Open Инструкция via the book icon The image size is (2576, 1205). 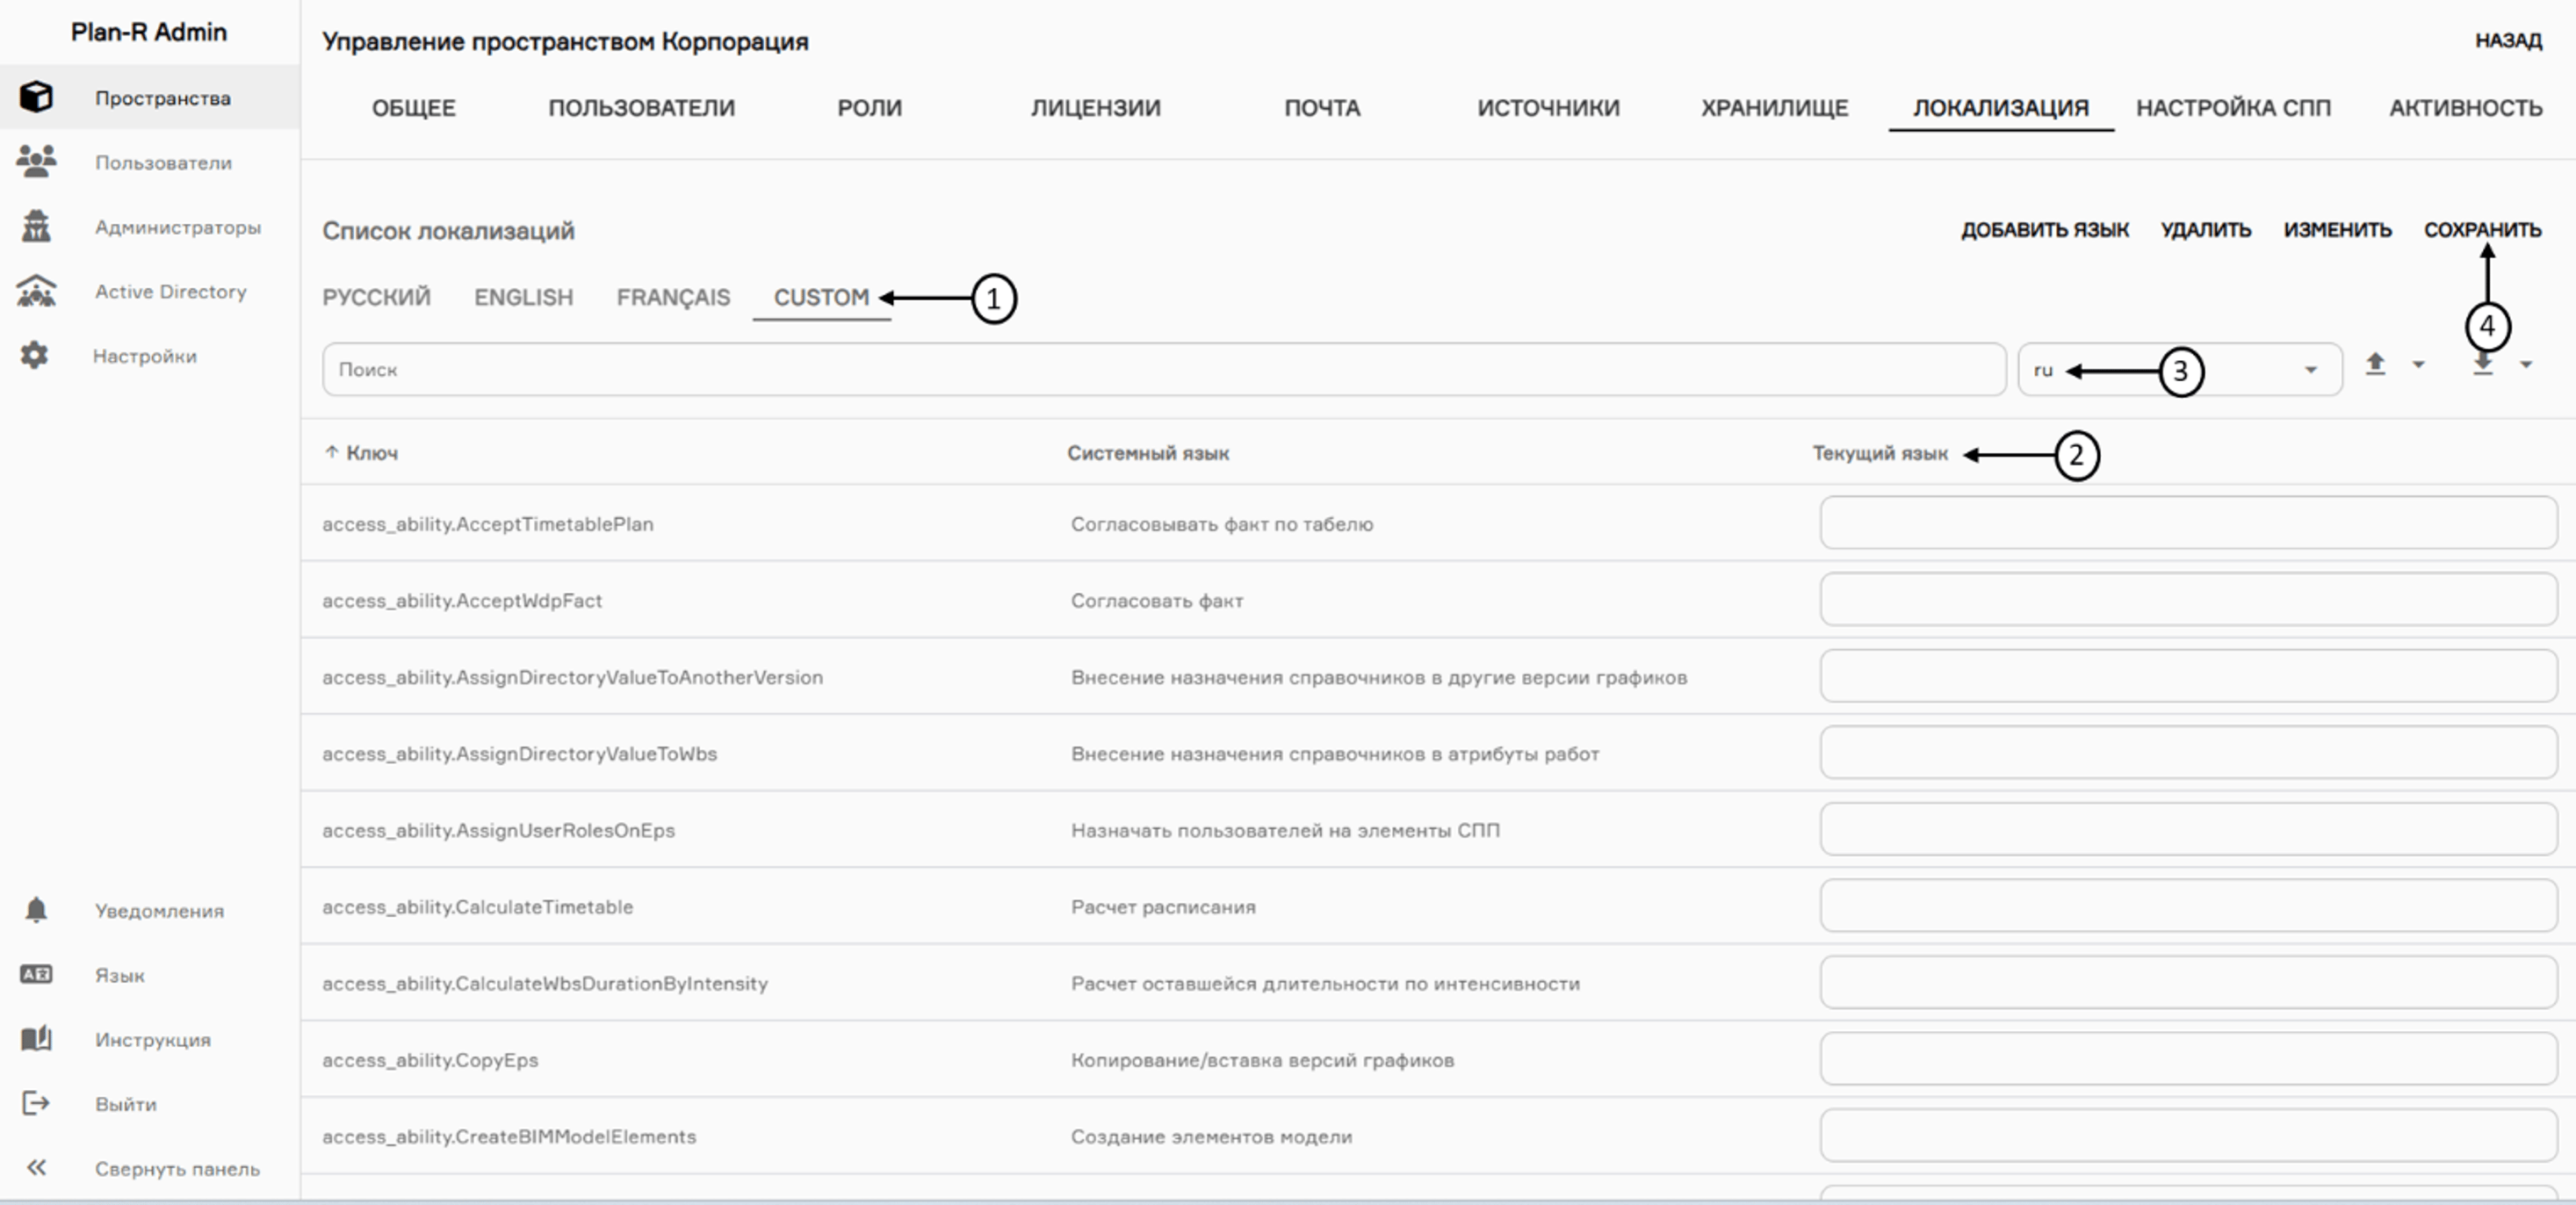[x=36, y=1039]
